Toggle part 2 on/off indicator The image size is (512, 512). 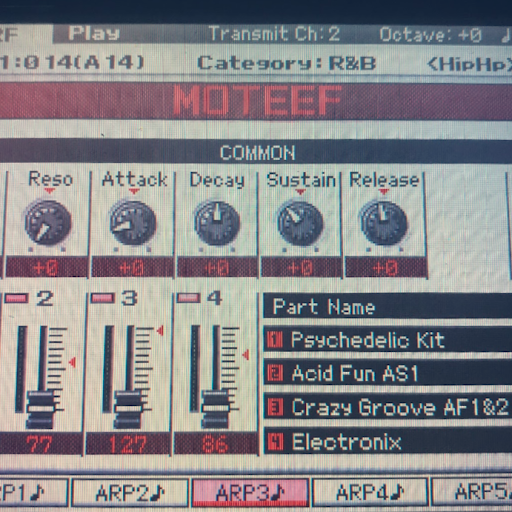pyautogui.click(x=16, y=298)
